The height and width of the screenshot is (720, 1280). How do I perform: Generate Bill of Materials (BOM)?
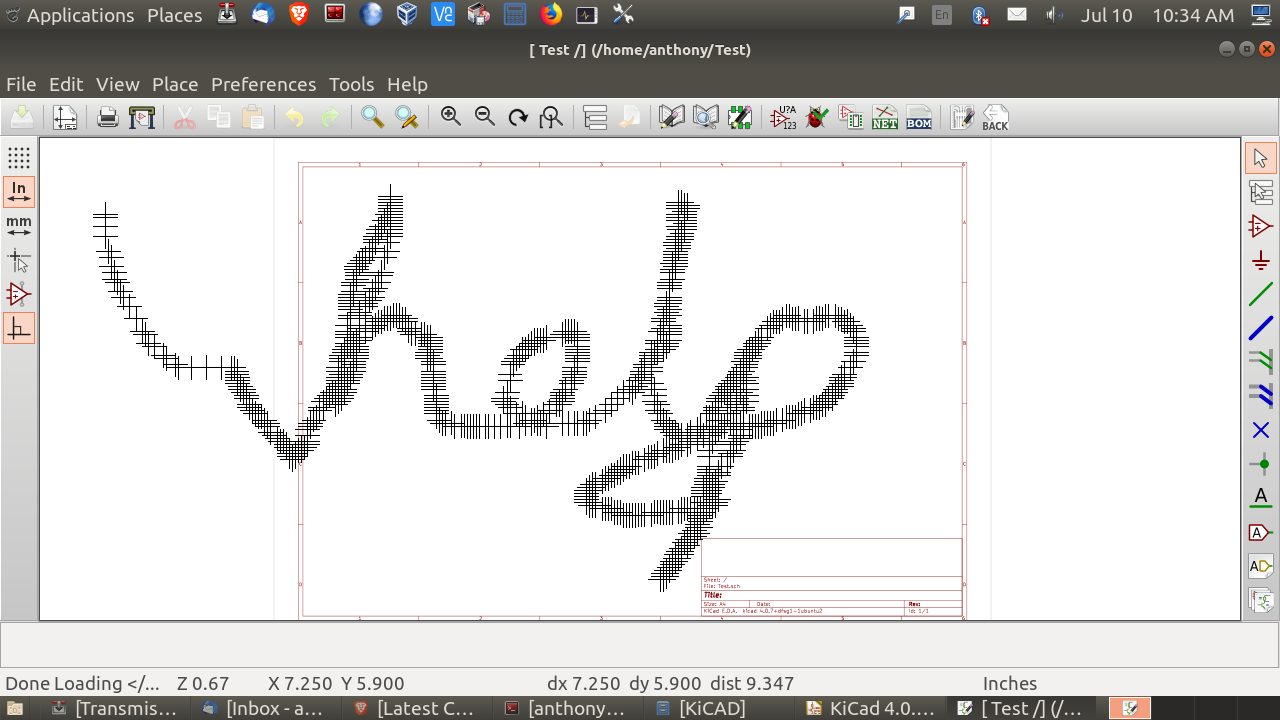pos(919,118)
